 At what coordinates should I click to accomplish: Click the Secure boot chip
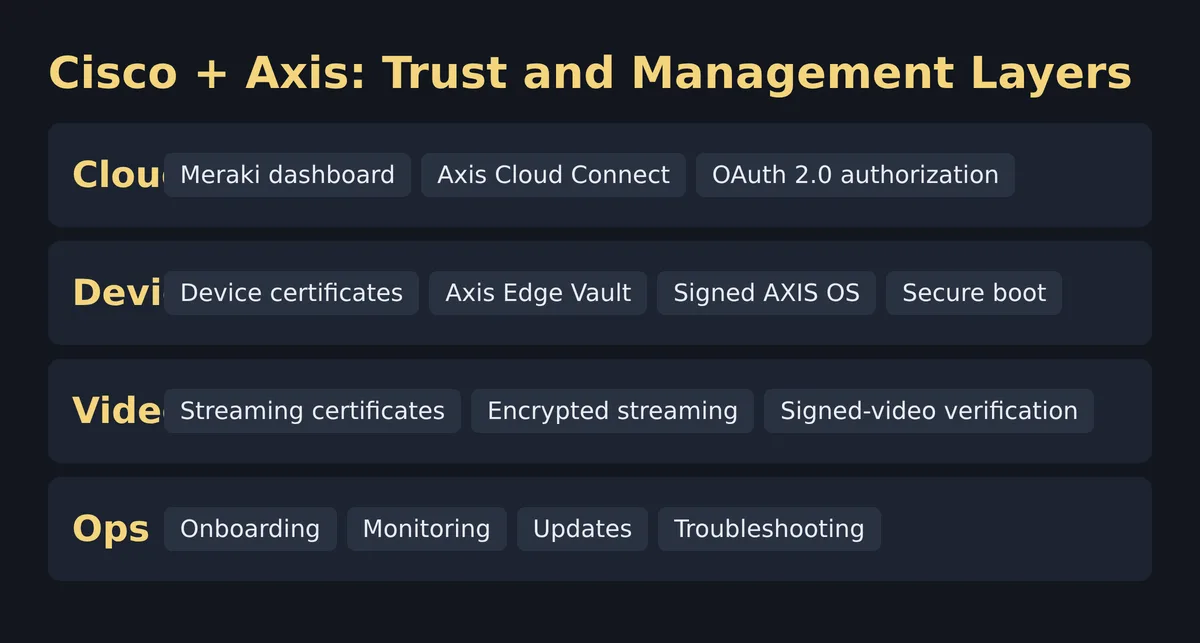tap(974, 293)
